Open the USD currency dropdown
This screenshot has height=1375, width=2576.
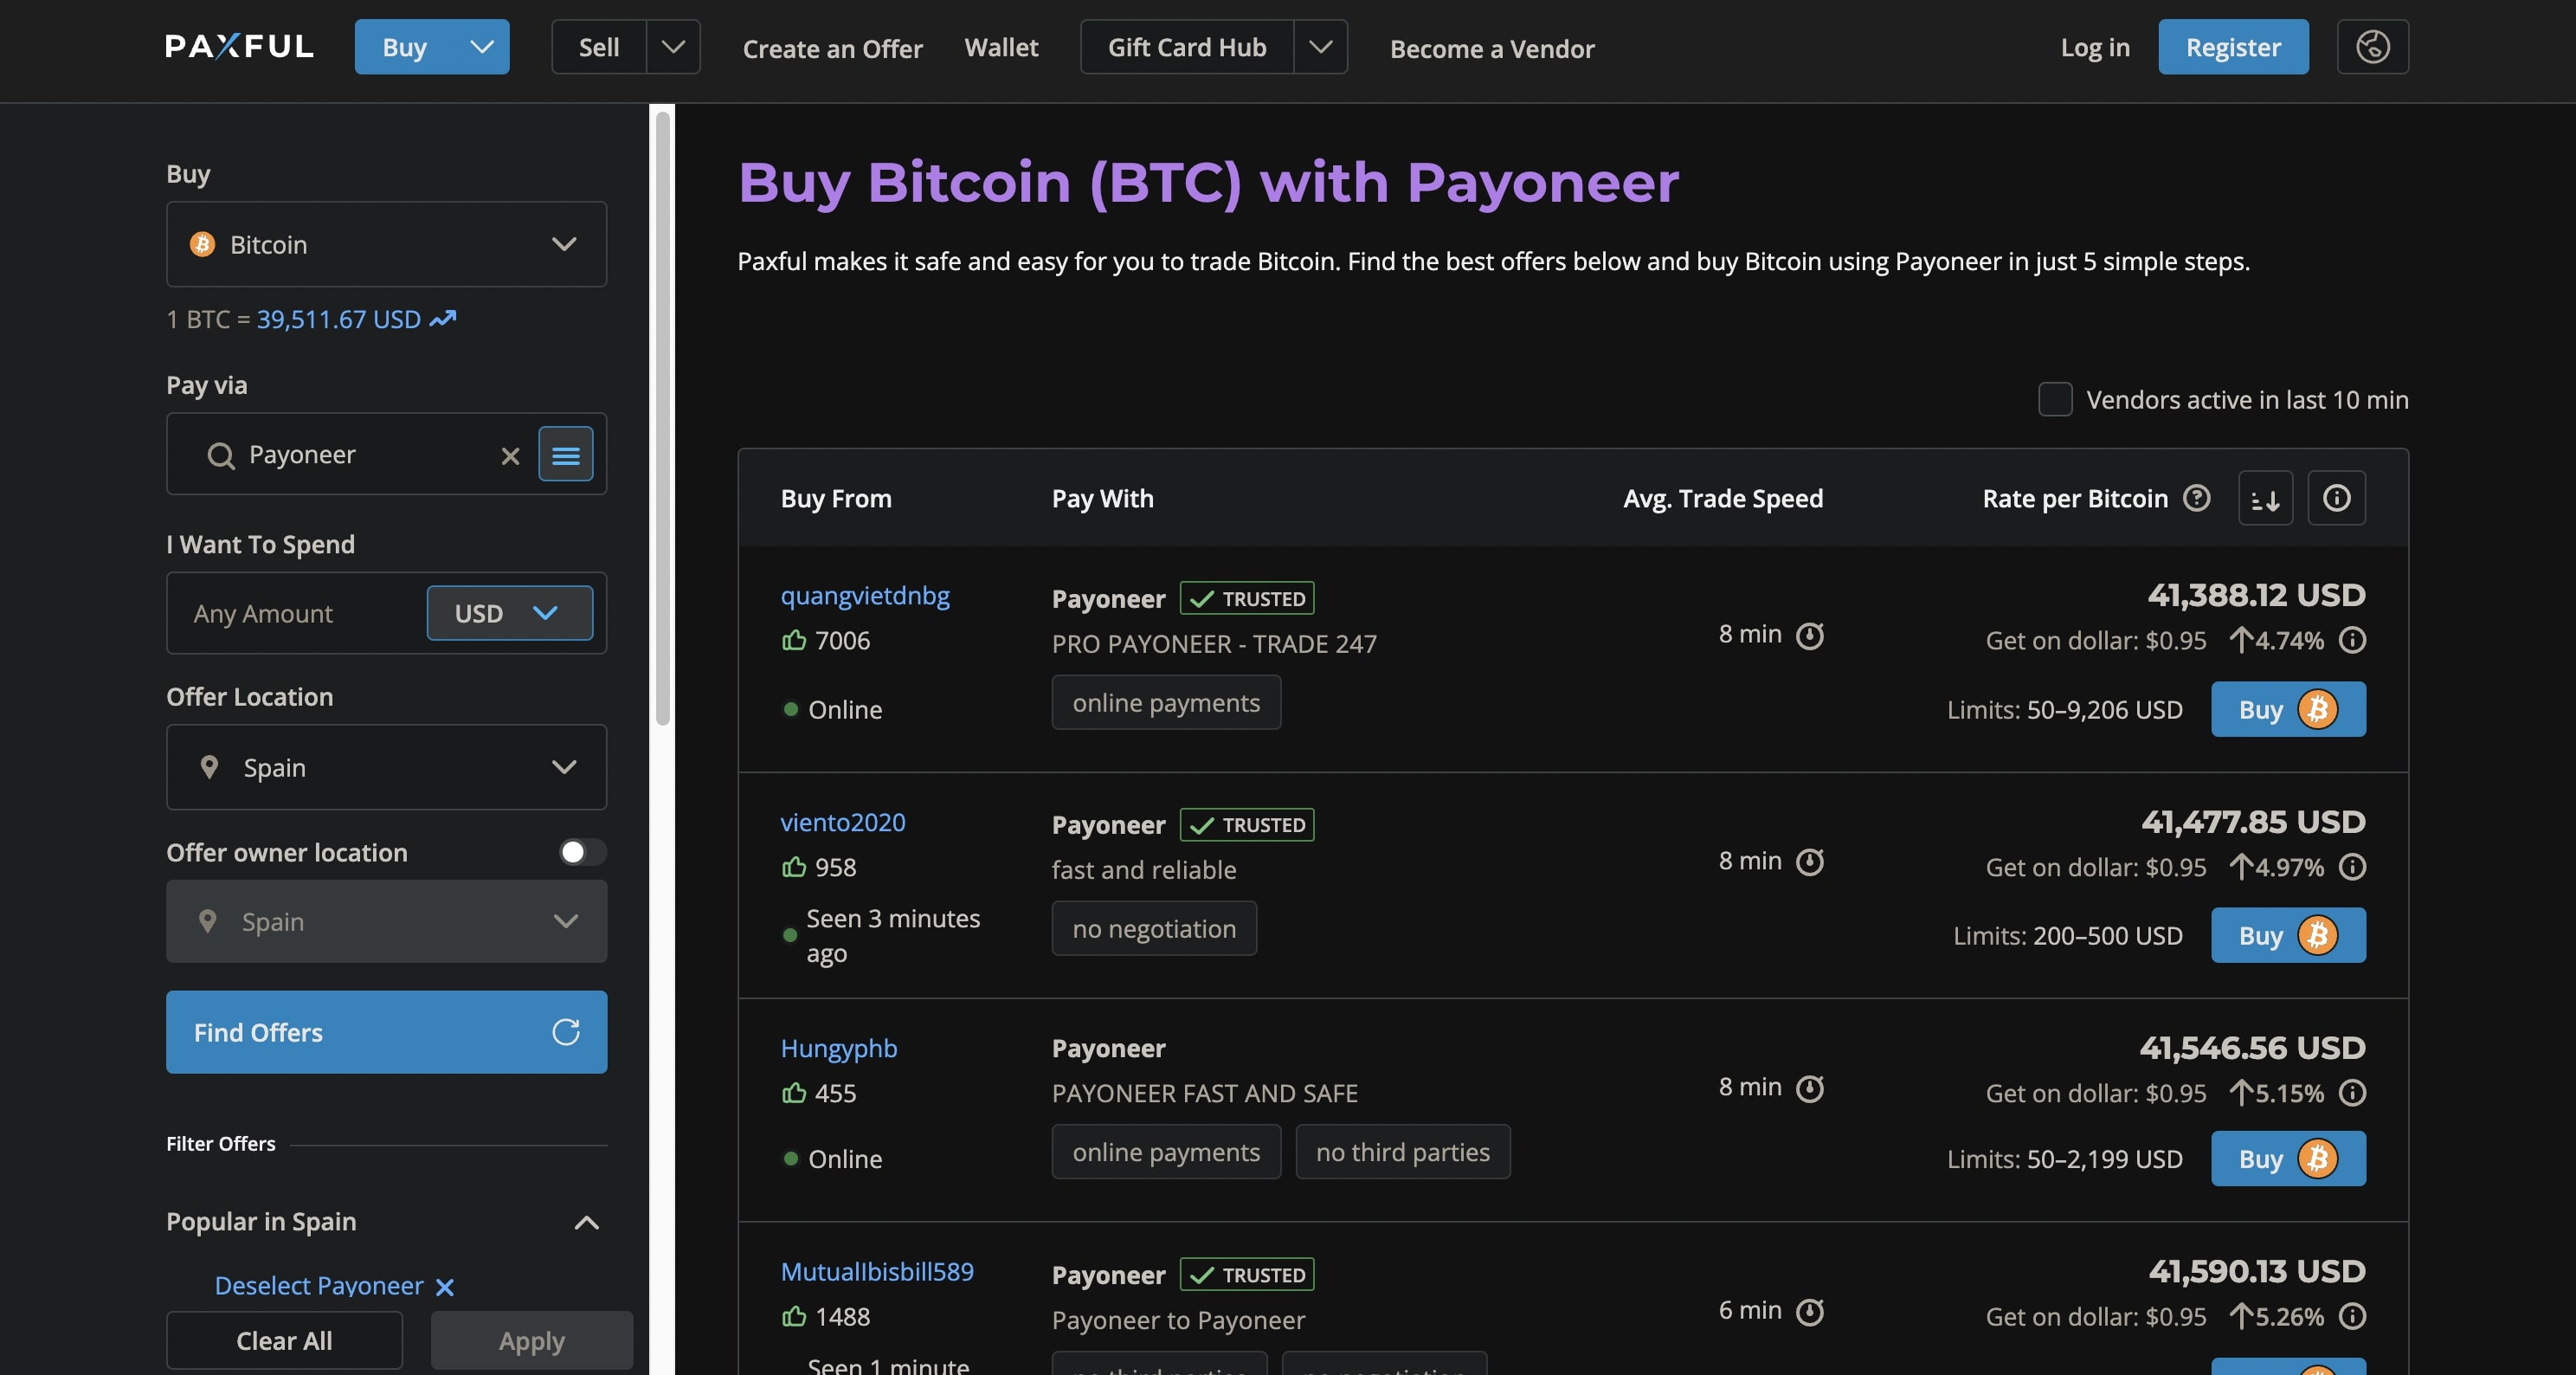click(x=509, y=613)
